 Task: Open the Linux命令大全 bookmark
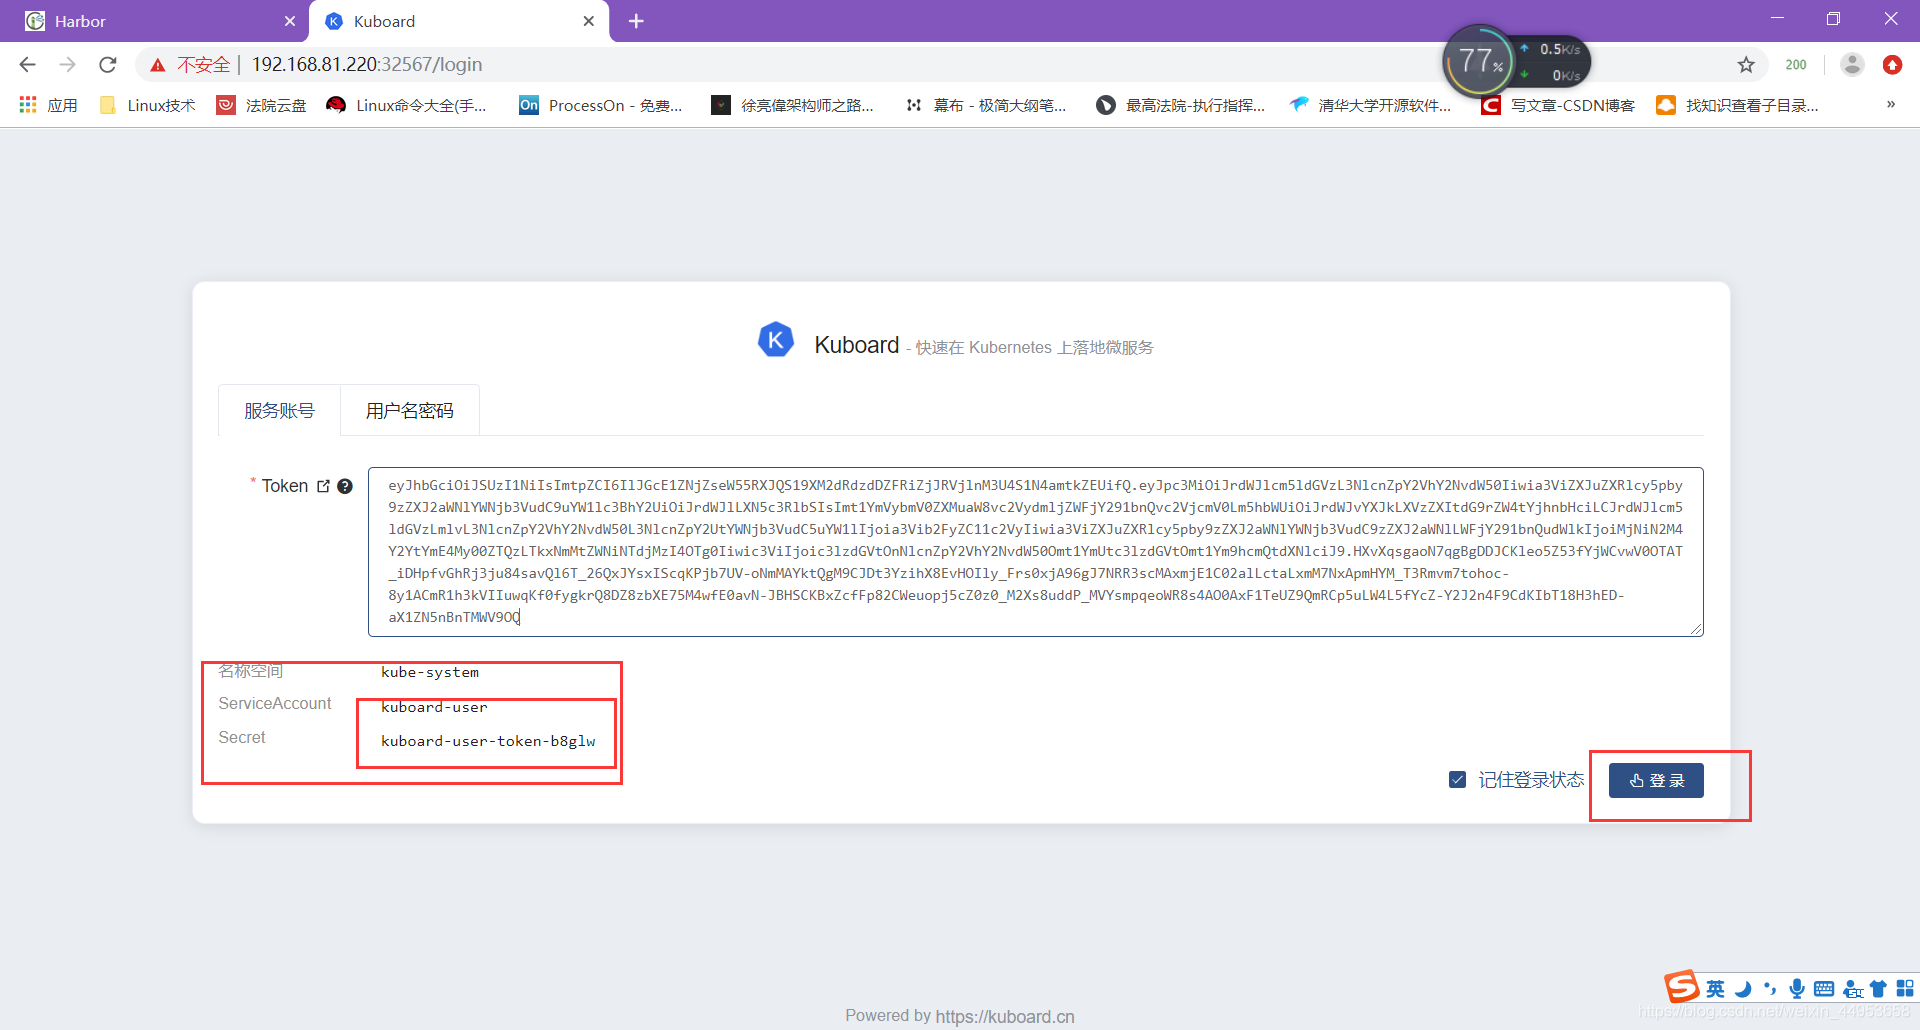[x=407, y=105]
